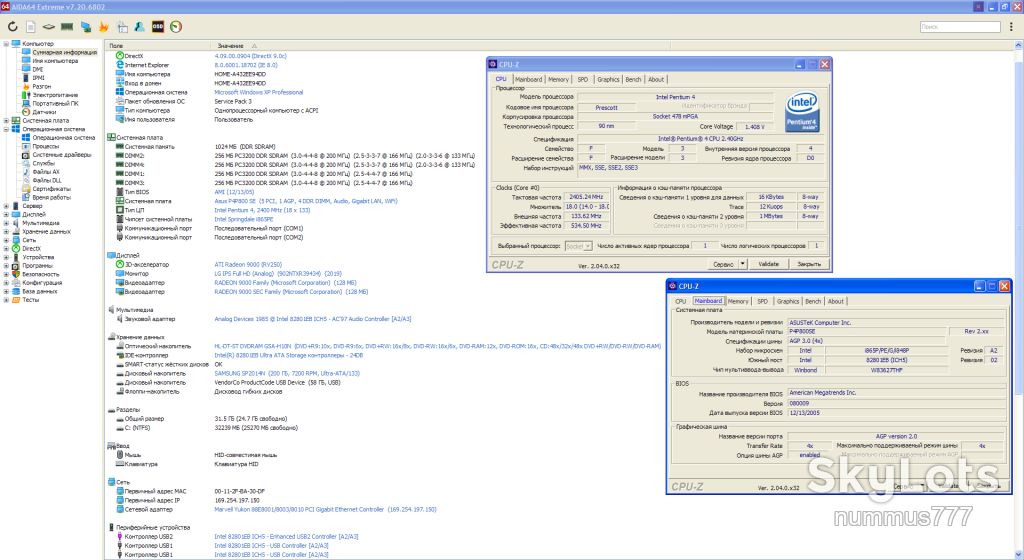Select Портативный ПК tree item

point(55,103)
